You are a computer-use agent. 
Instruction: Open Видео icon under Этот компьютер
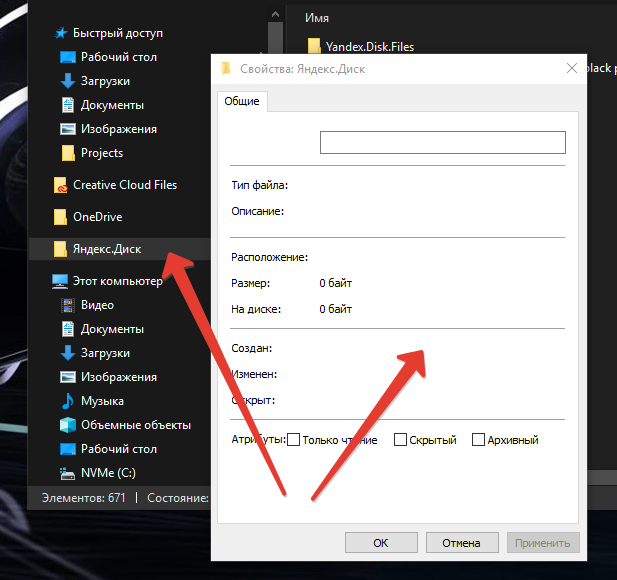pyautogui.click(x=68, y=305)
